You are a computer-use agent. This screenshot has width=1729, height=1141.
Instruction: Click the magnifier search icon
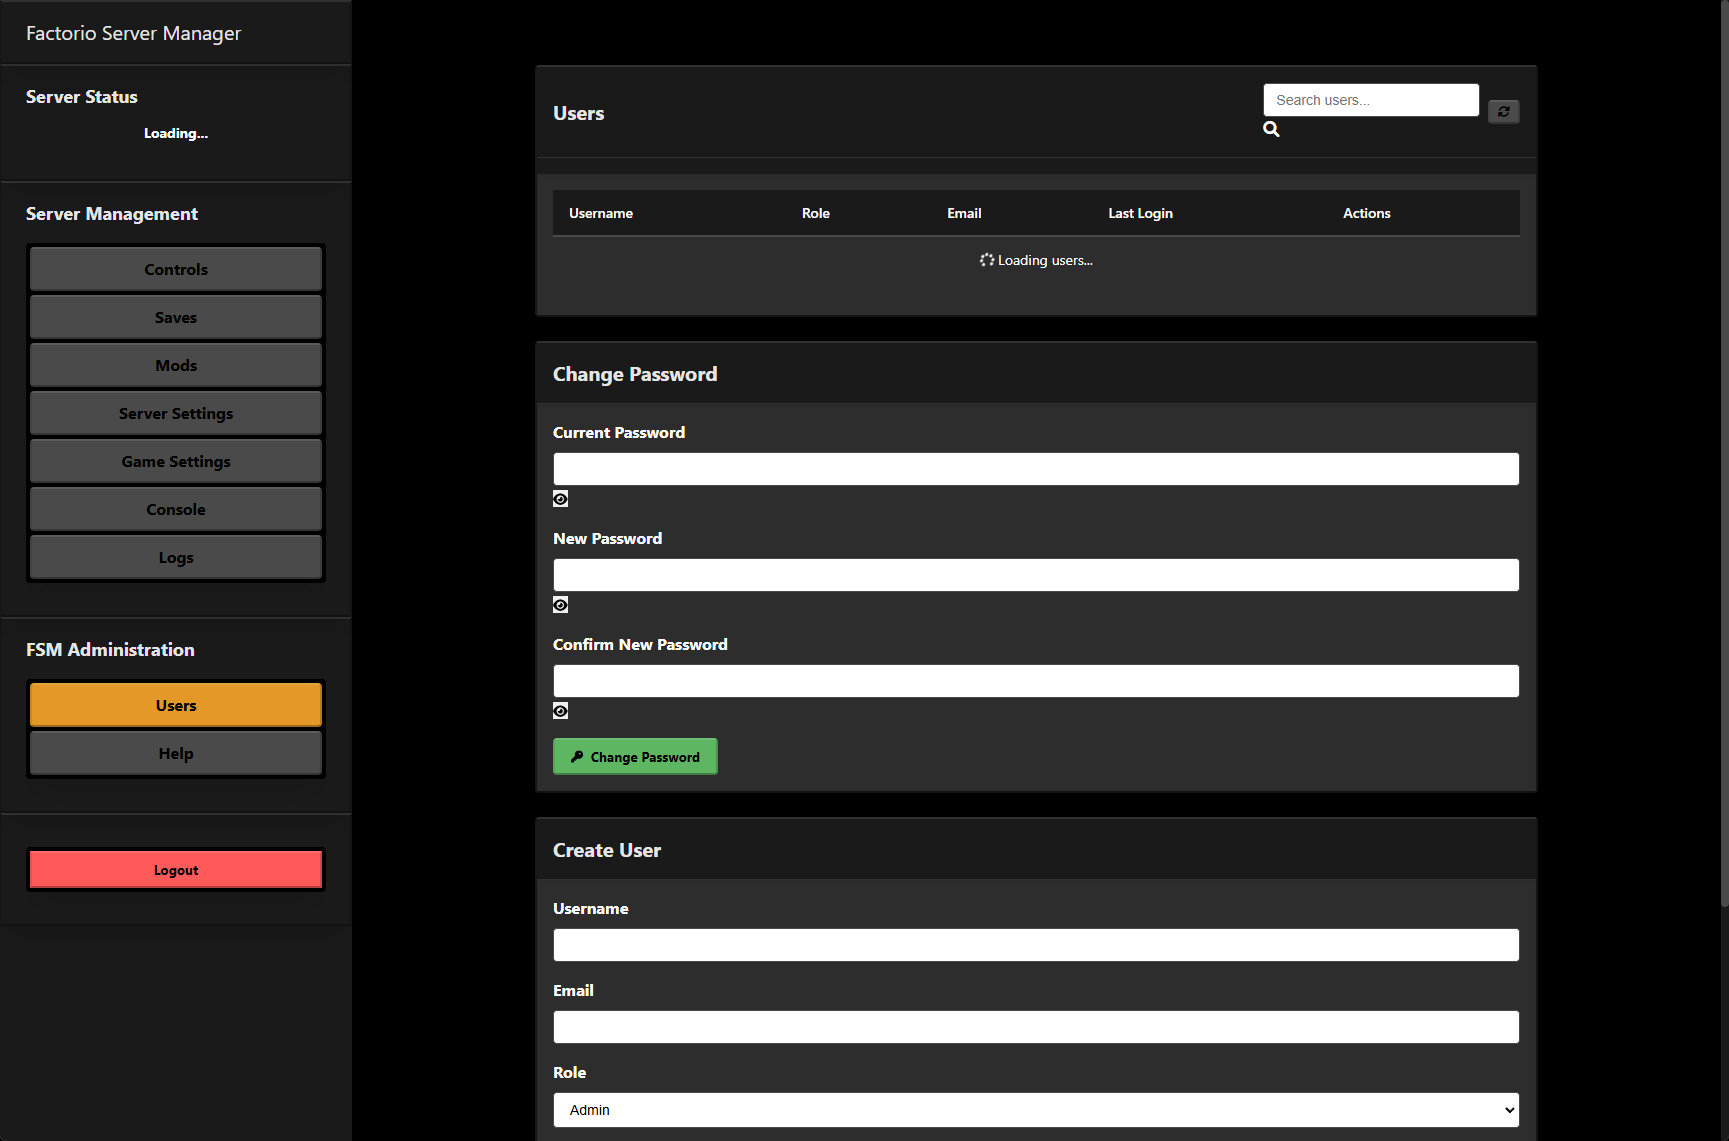(x=1271, y=129)
